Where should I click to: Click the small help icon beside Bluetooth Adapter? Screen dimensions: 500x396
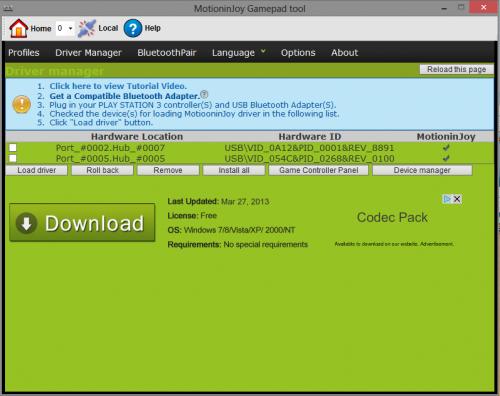pos(204,94)
